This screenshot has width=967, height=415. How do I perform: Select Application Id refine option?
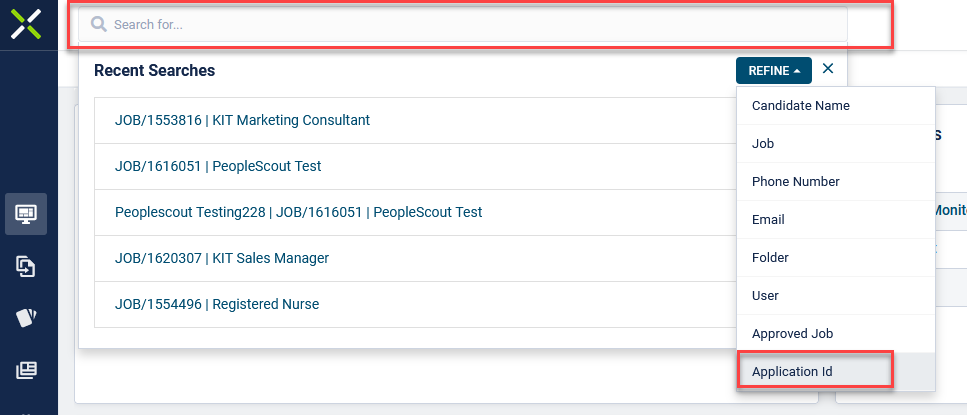click(x=792, y=372)
